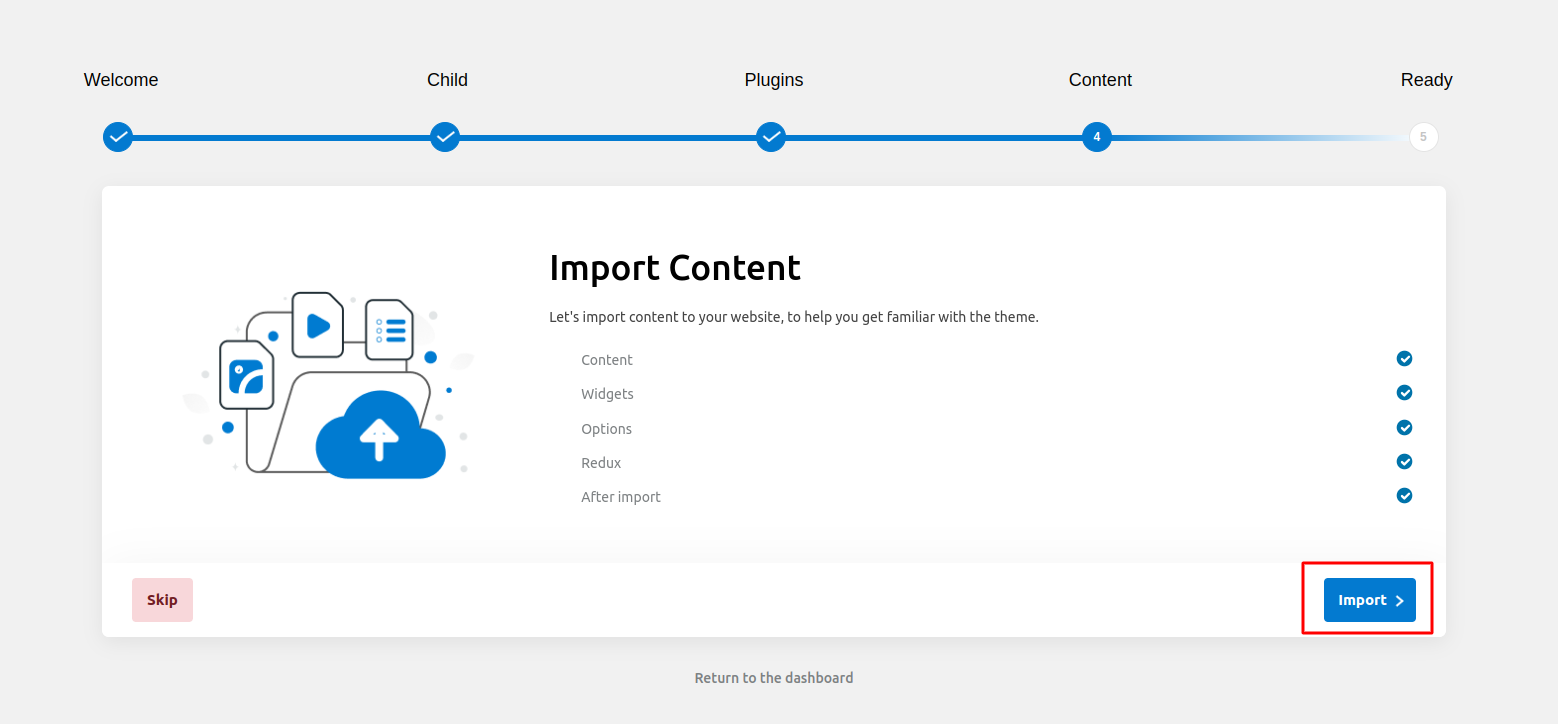Screen dimensions: 1558x724
Task: Click the Child step checkmark circle
Action: [445, 137]
